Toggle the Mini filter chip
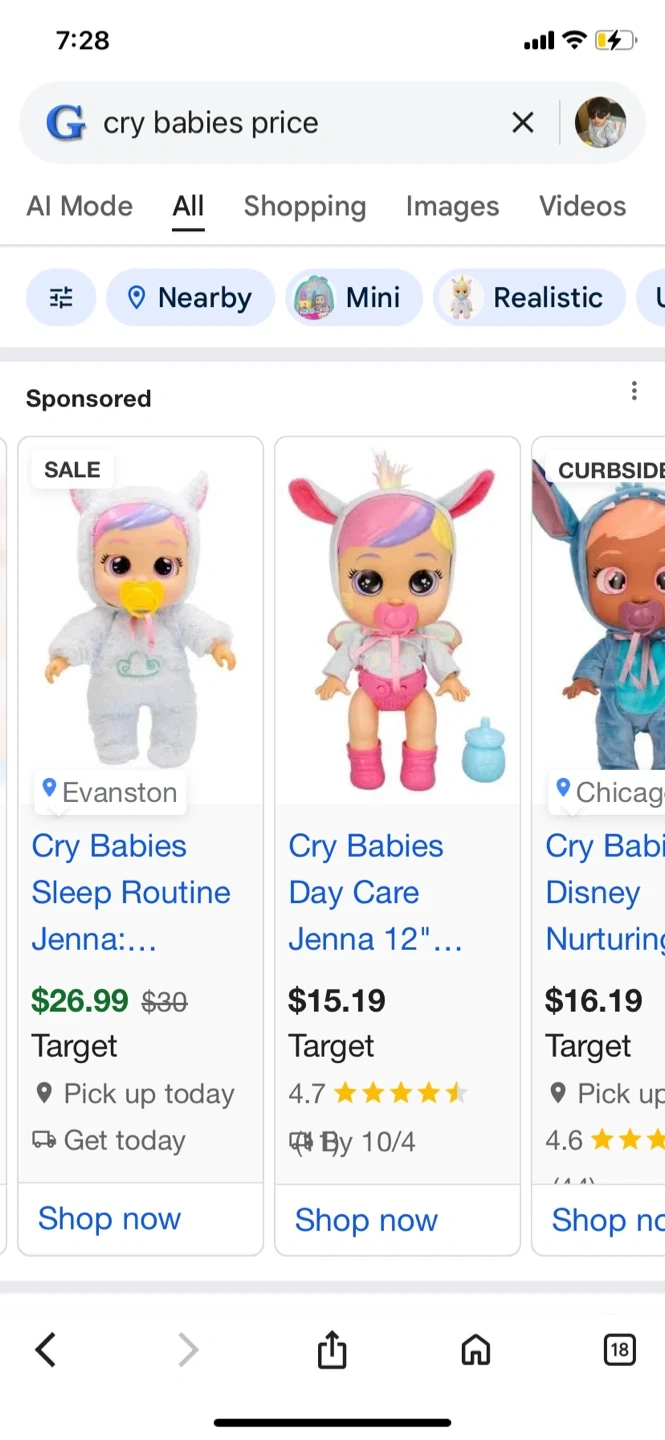This screenshot has height=1440, width=665. [x=354, y=298]
